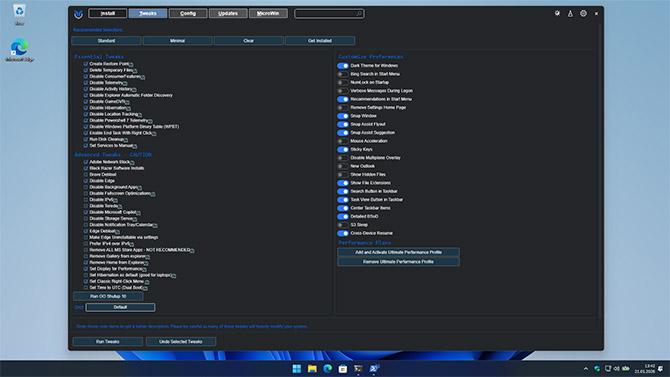670x377 pixels.
Task: Open the notifications bell in the tray
Action: click(x=661, y=368)
